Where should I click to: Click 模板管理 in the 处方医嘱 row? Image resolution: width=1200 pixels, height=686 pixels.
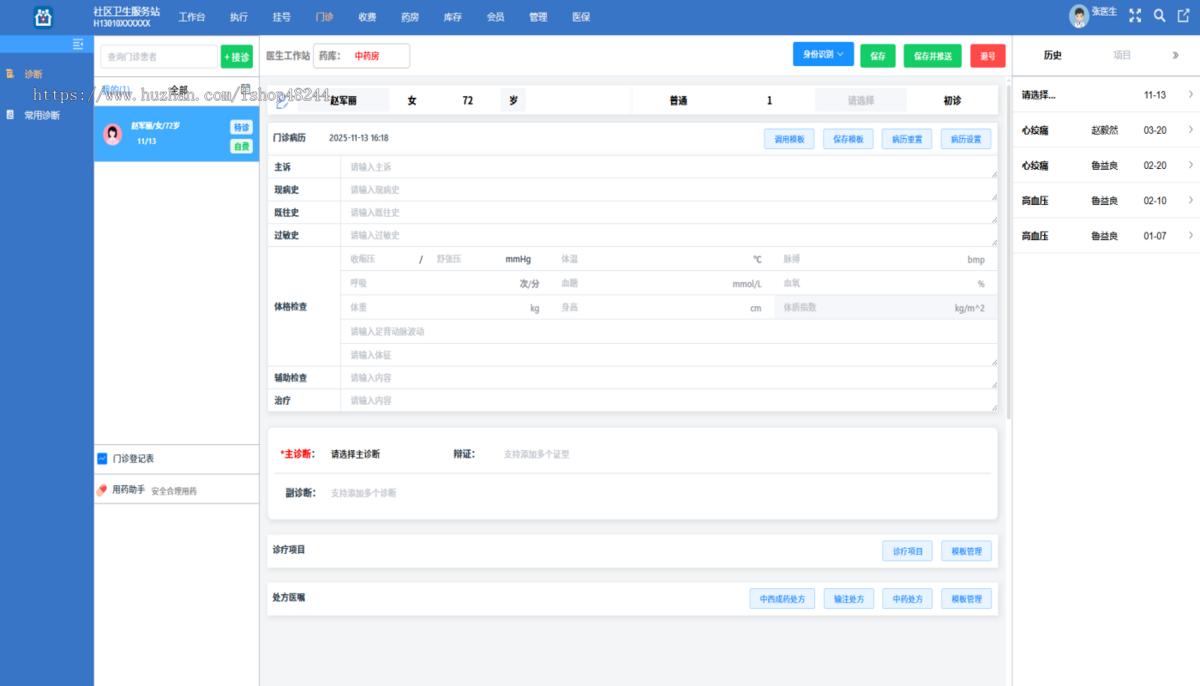tap(966, 599)
